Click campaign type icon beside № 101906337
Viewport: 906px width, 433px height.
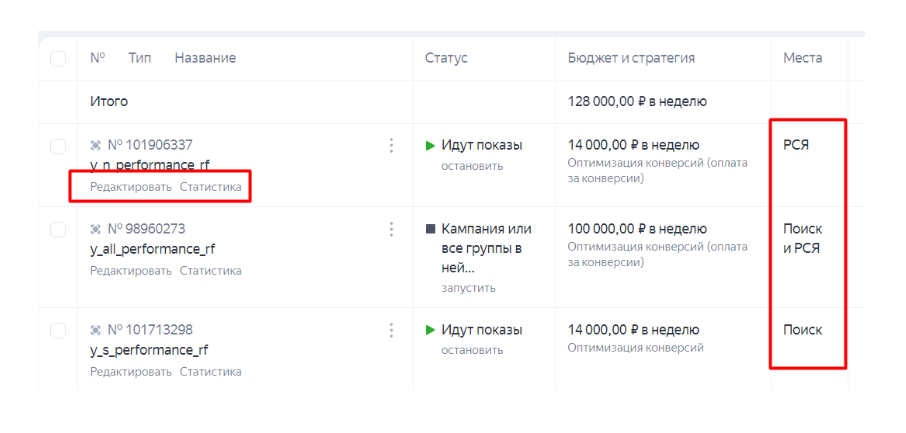click(96, 145)
